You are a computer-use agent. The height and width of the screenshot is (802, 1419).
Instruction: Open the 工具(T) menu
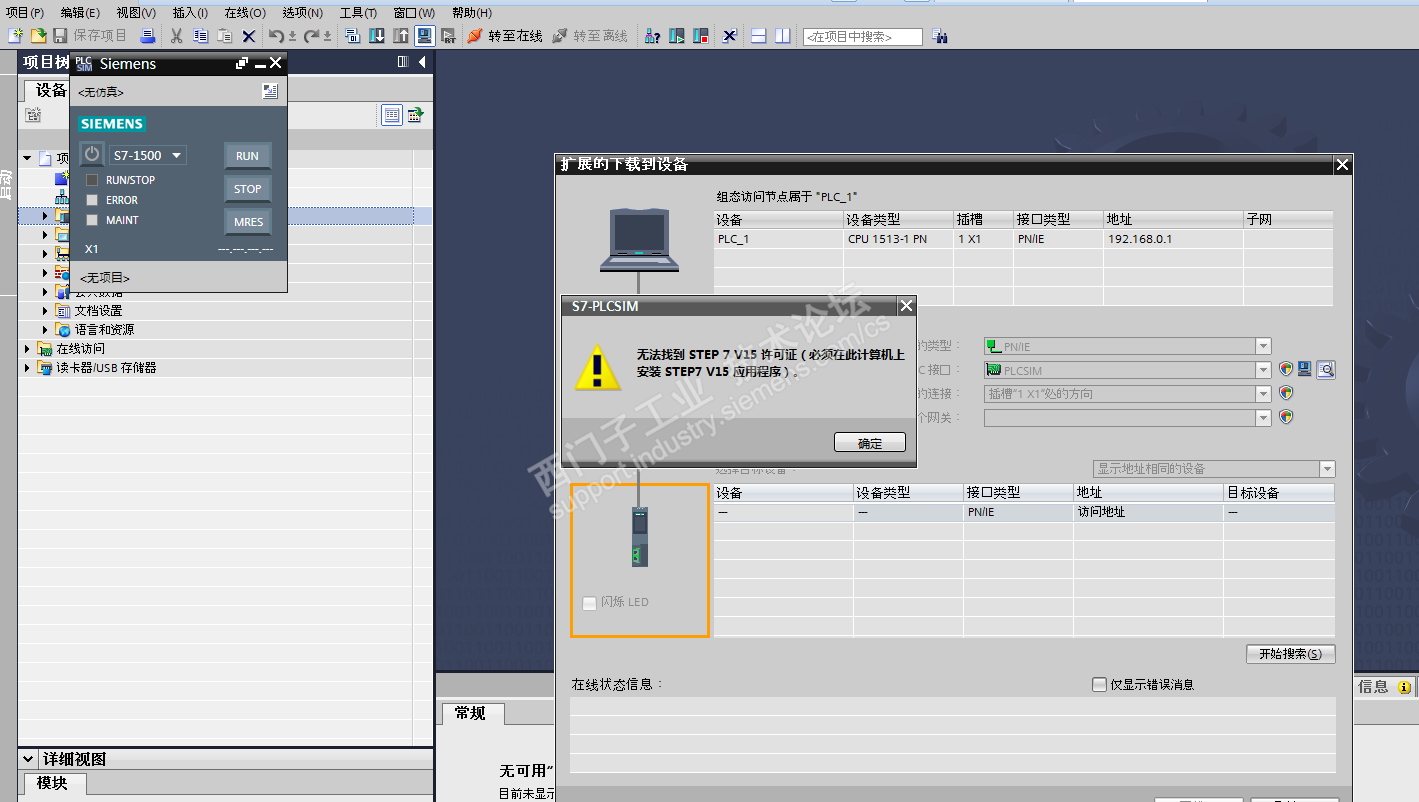point(358,13)
